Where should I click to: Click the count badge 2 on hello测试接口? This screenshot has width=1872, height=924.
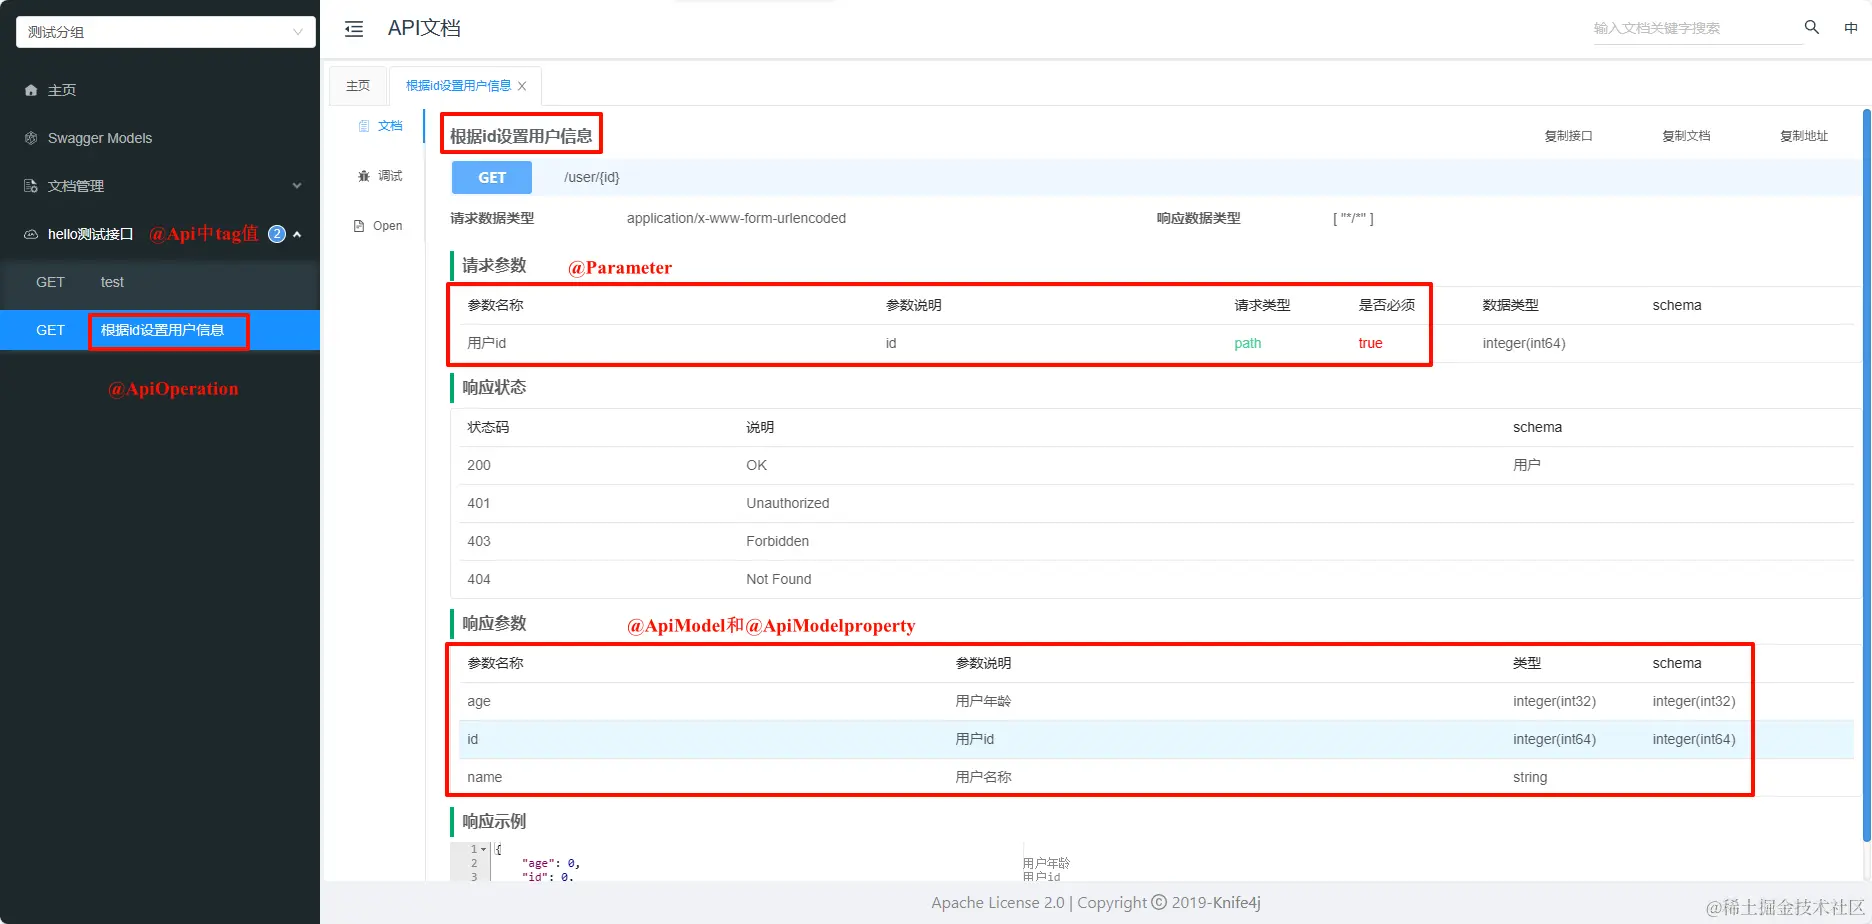(277, 234)
